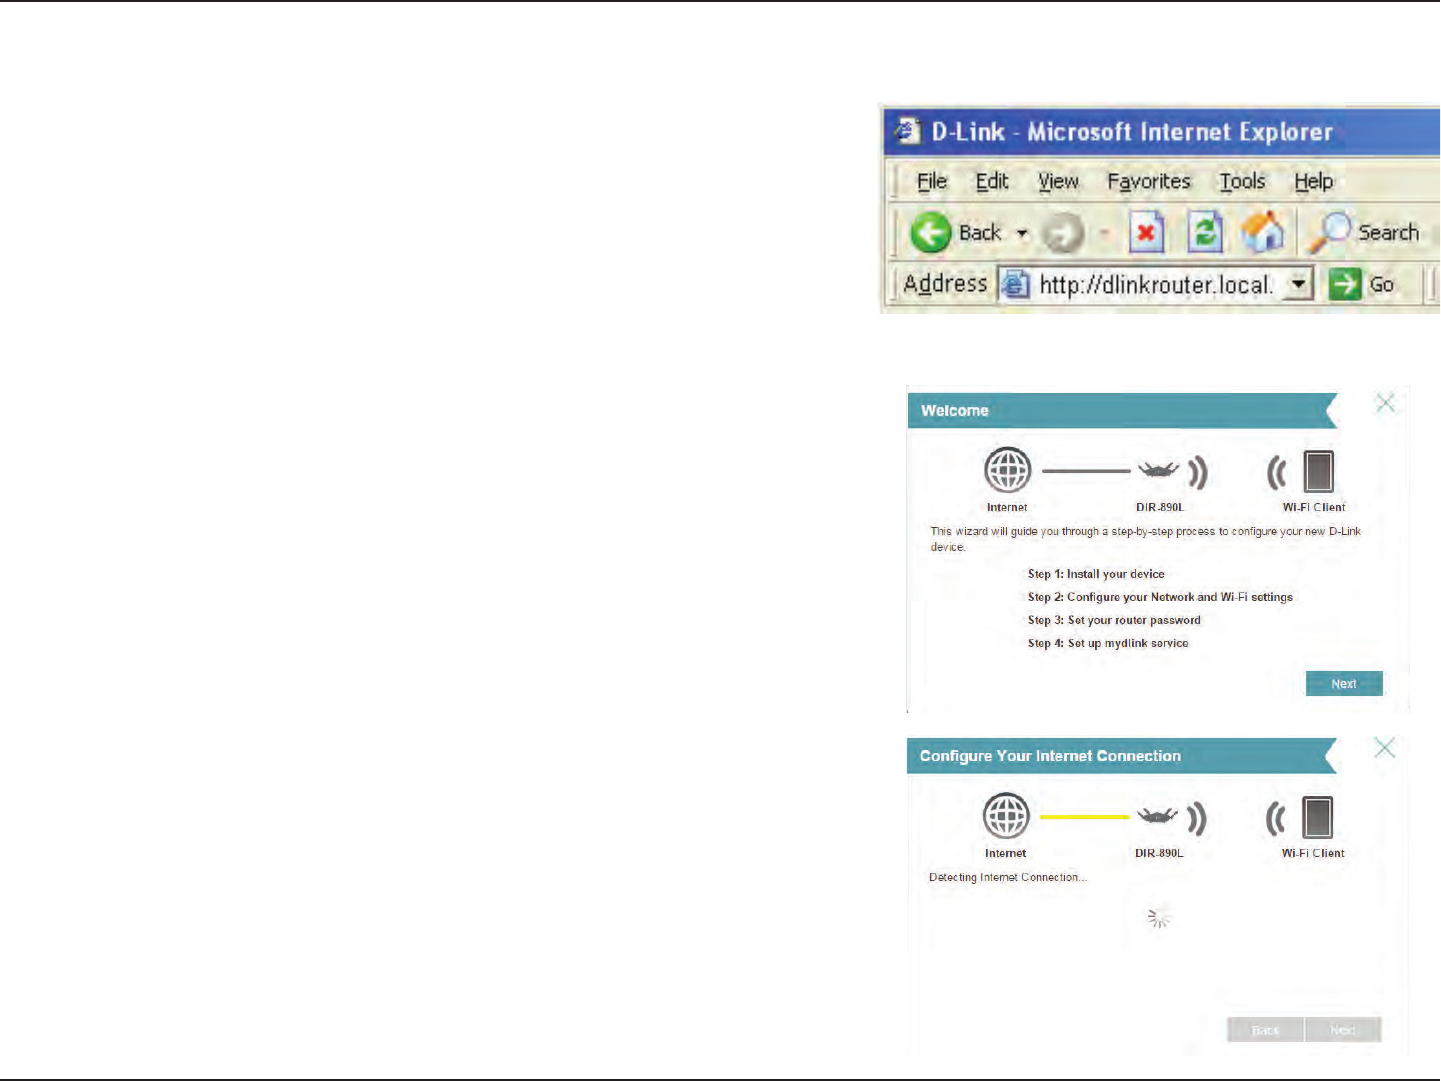This screenshot has height=1081, width=1441.
Task: Click the 'This wizard will guide you' description text
Action: (1145, 539)
